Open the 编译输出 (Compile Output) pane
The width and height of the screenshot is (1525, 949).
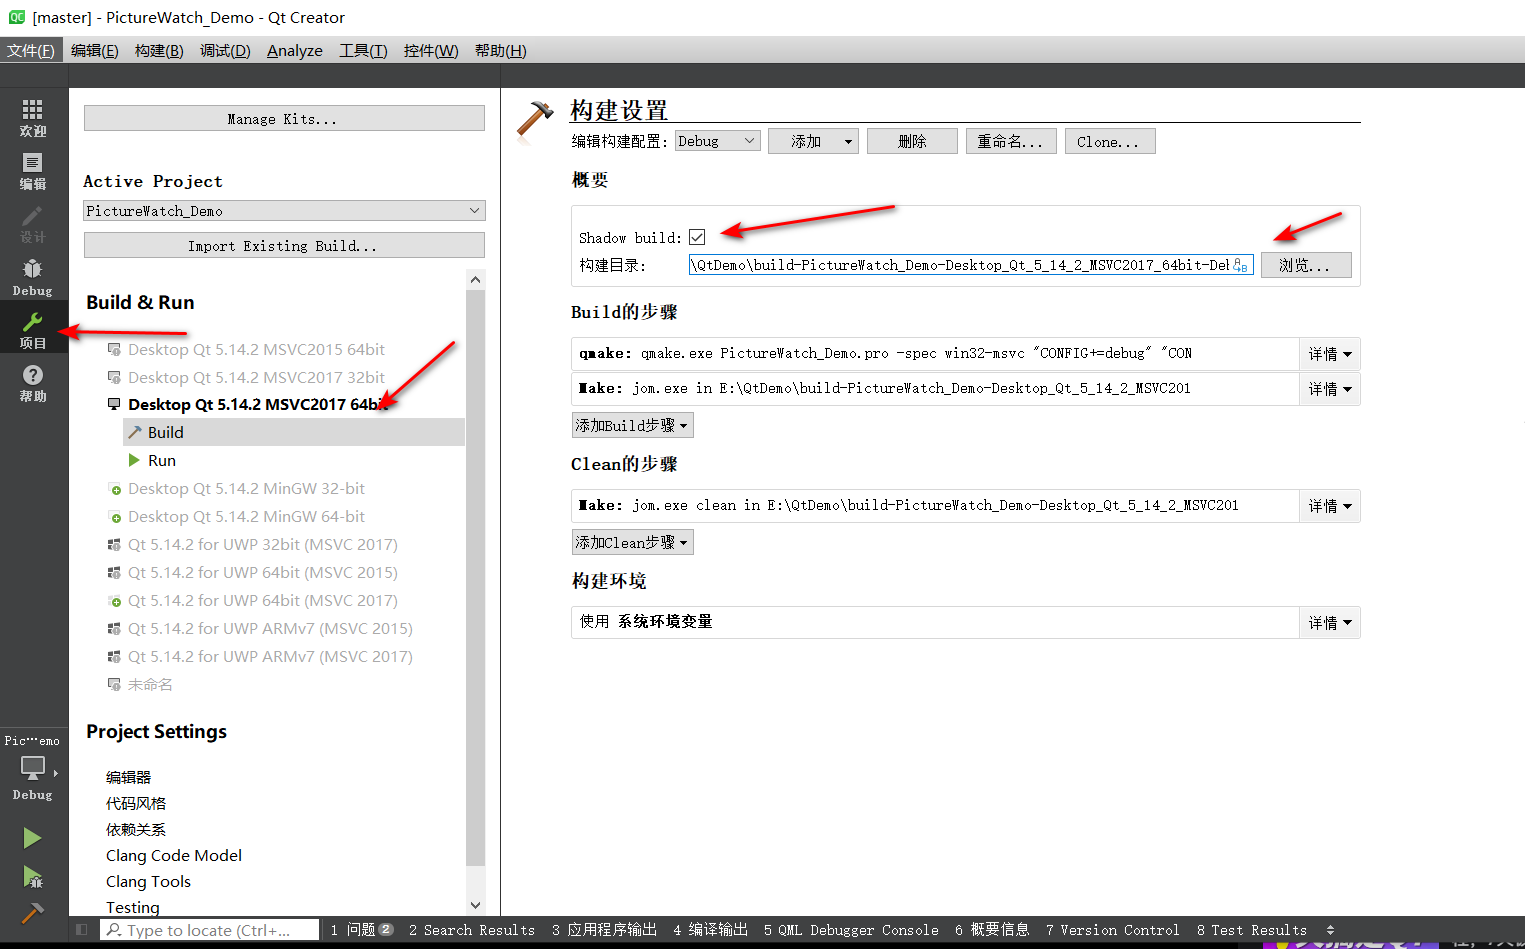tap(711, 930)
